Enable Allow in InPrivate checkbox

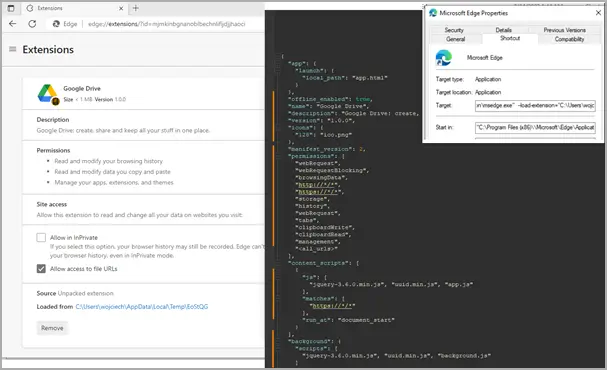(41, 237)
